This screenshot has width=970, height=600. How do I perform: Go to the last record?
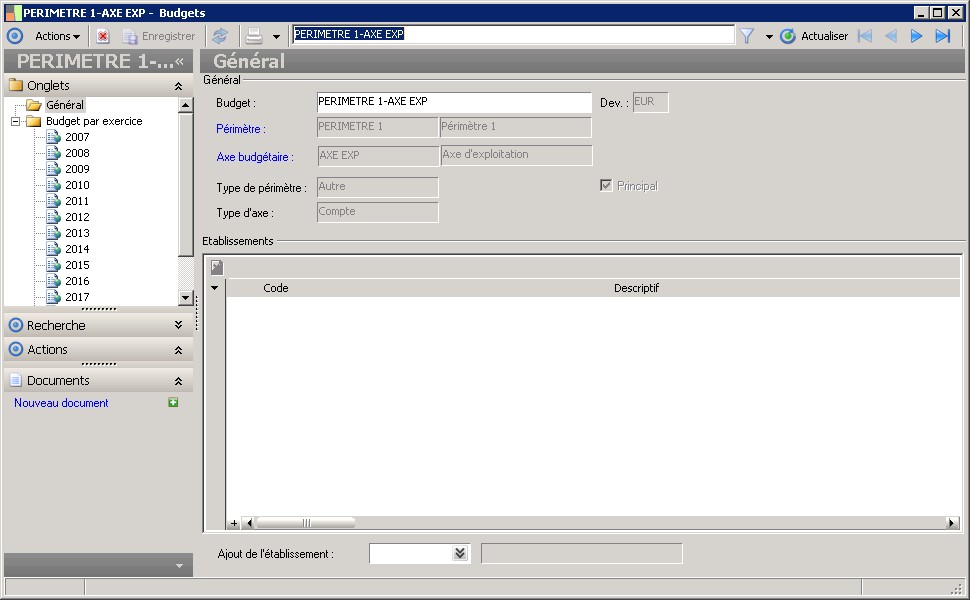pyautogui.click(x=942, y=36)
